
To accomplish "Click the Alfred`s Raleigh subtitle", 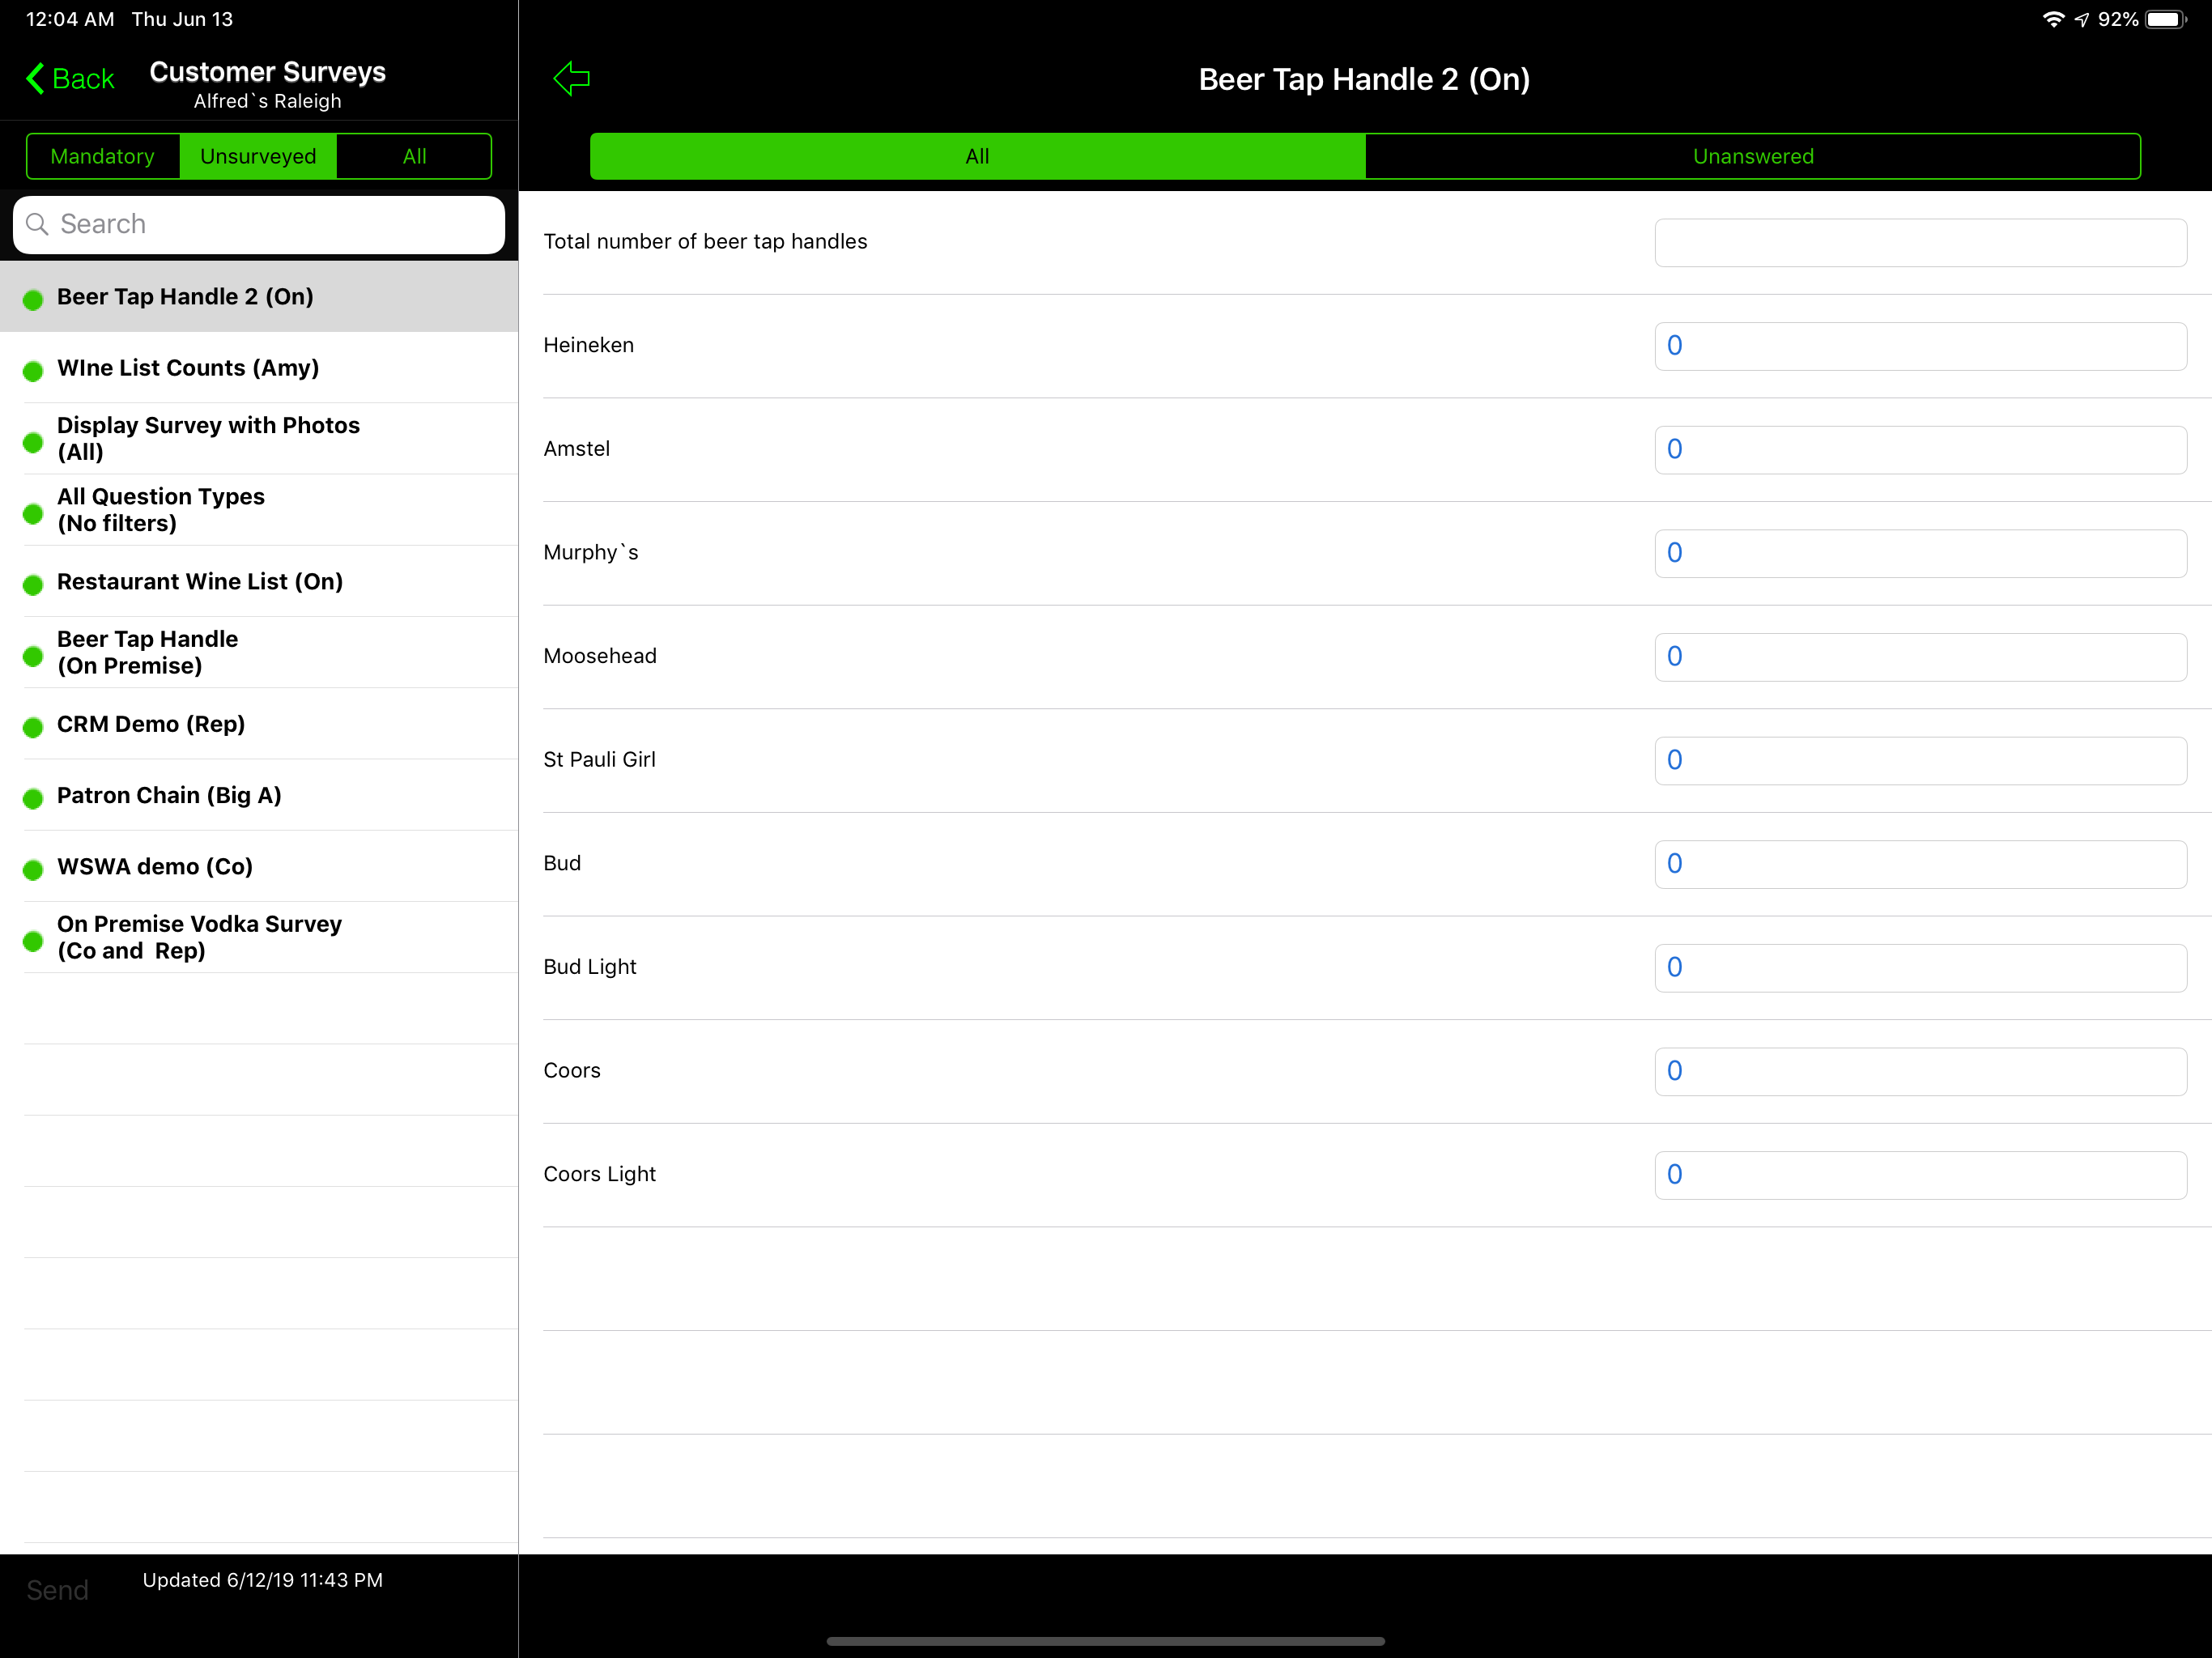I will pyautogui.click(x=267, y=101).
